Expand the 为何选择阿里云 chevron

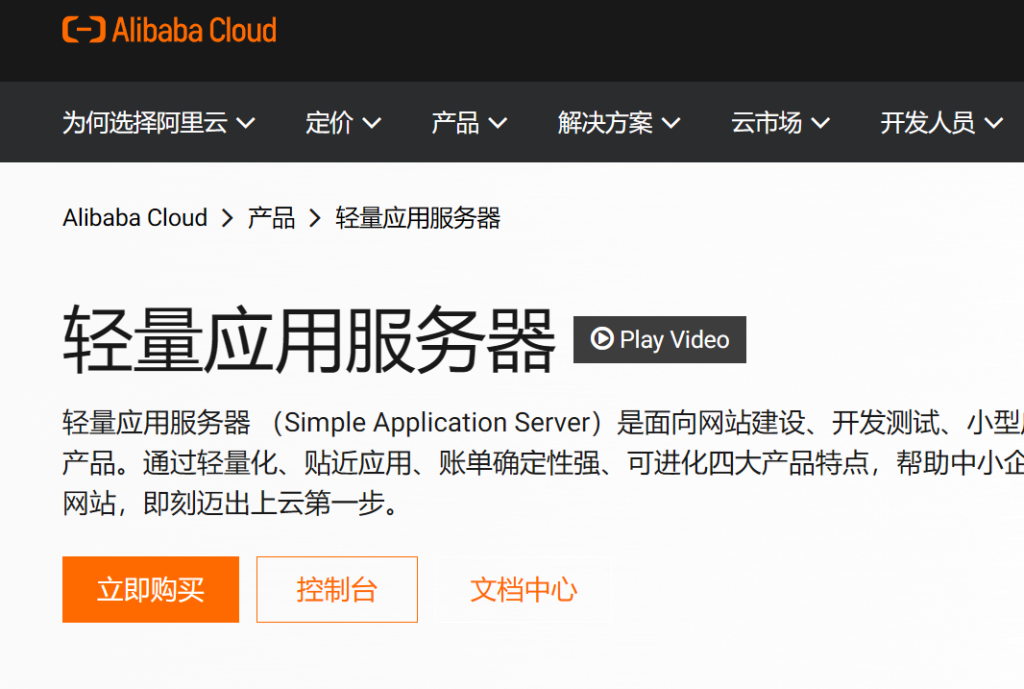click(246, 123)
